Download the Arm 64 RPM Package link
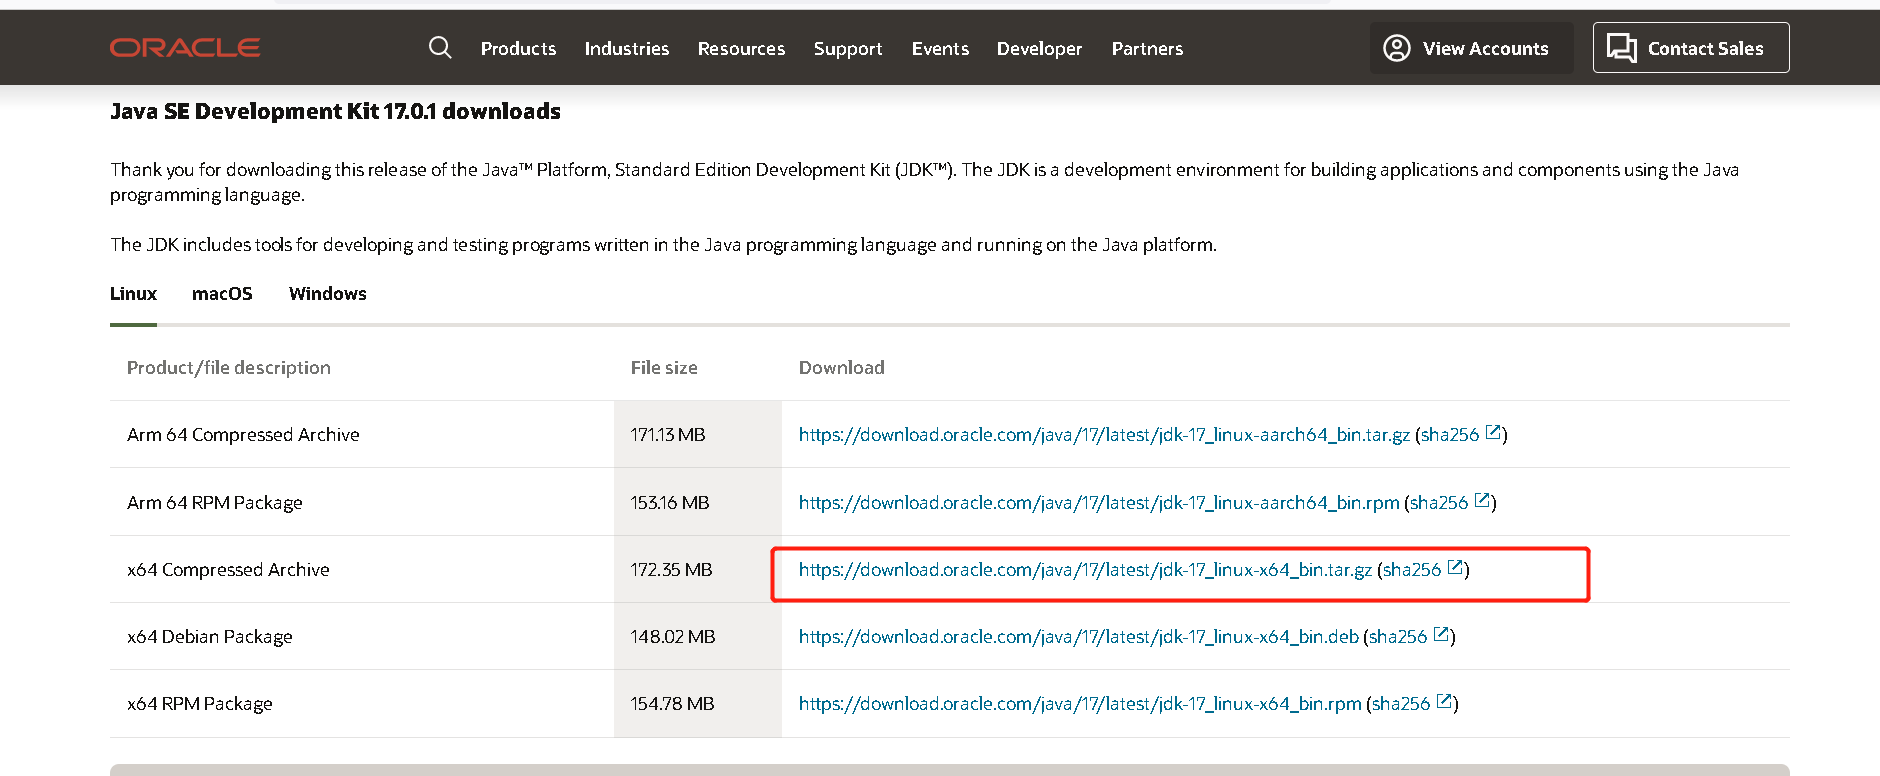The height and width of the screenshot is (776, 1880). pyautogui.click(x=1098, y=502)
